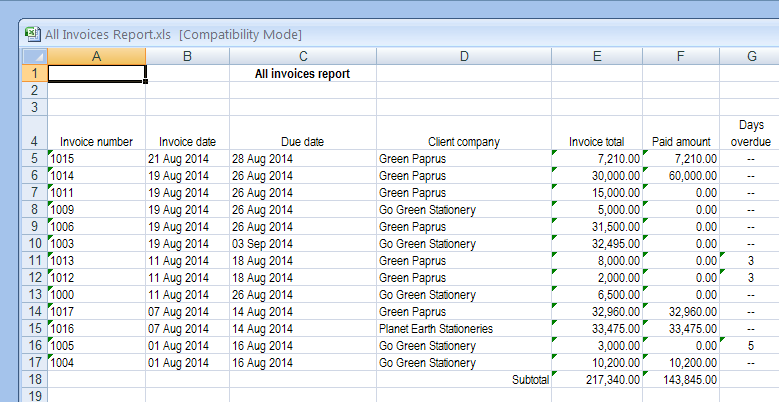The image size is (779, 402).
Task: Select invoice number 1000 cell
Action: [x=96, y=295]
